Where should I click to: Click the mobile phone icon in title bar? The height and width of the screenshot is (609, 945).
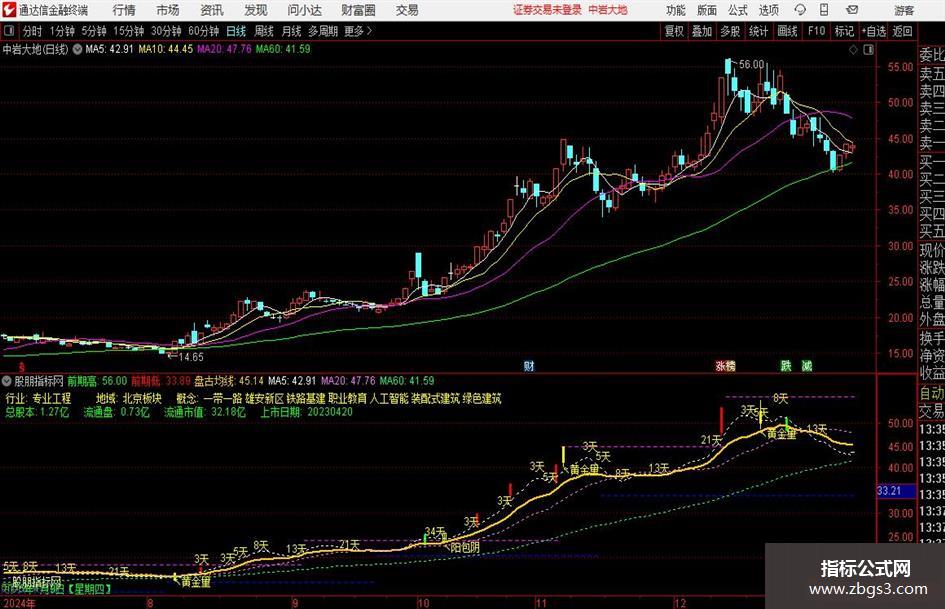click(824, 10)
